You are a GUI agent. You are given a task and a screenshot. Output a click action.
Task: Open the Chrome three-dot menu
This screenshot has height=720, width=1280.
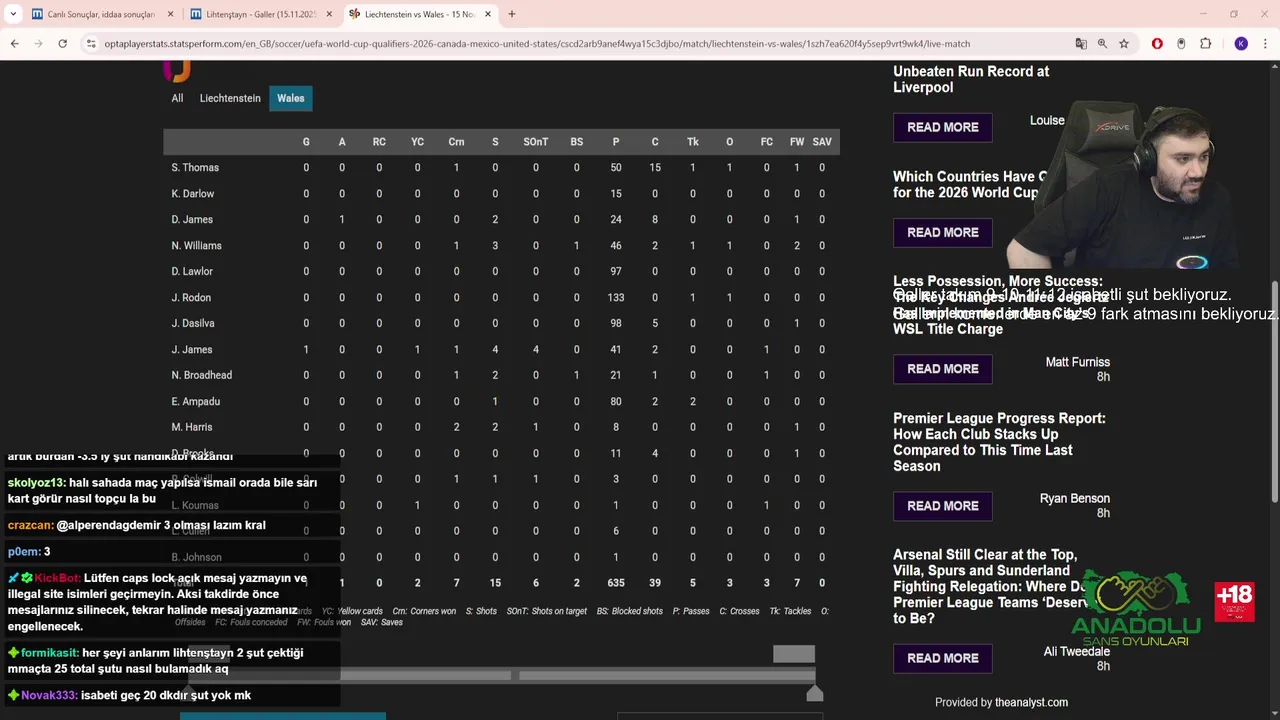click(x=1265, y=44)
